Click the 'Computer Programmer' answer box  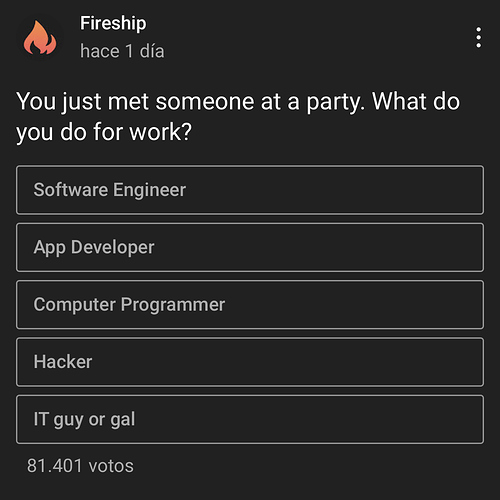point(250,305)
